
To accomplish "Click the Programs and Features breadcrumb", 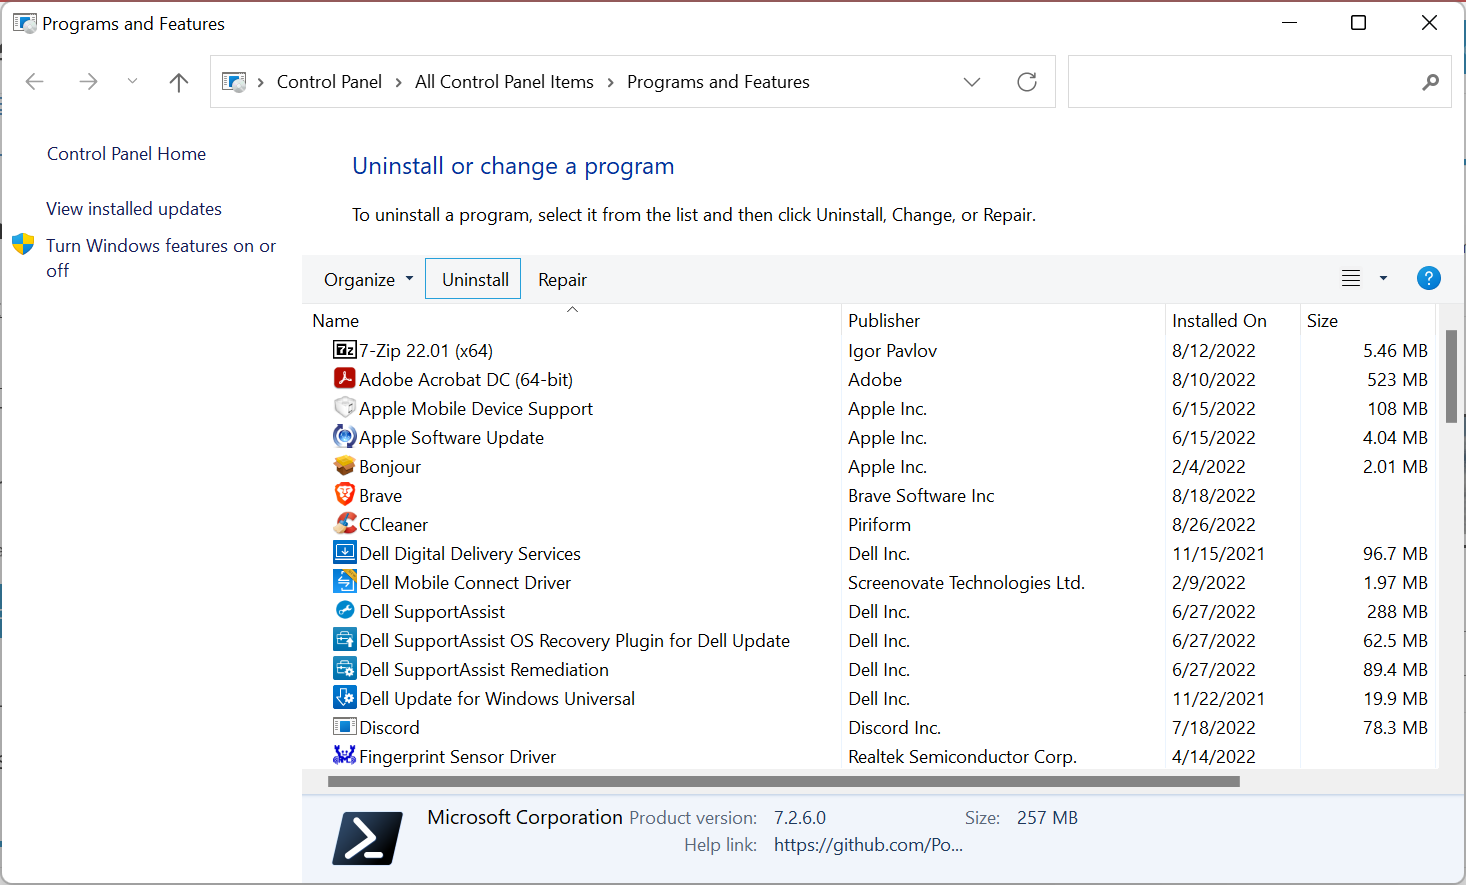I will click(718, 82).
